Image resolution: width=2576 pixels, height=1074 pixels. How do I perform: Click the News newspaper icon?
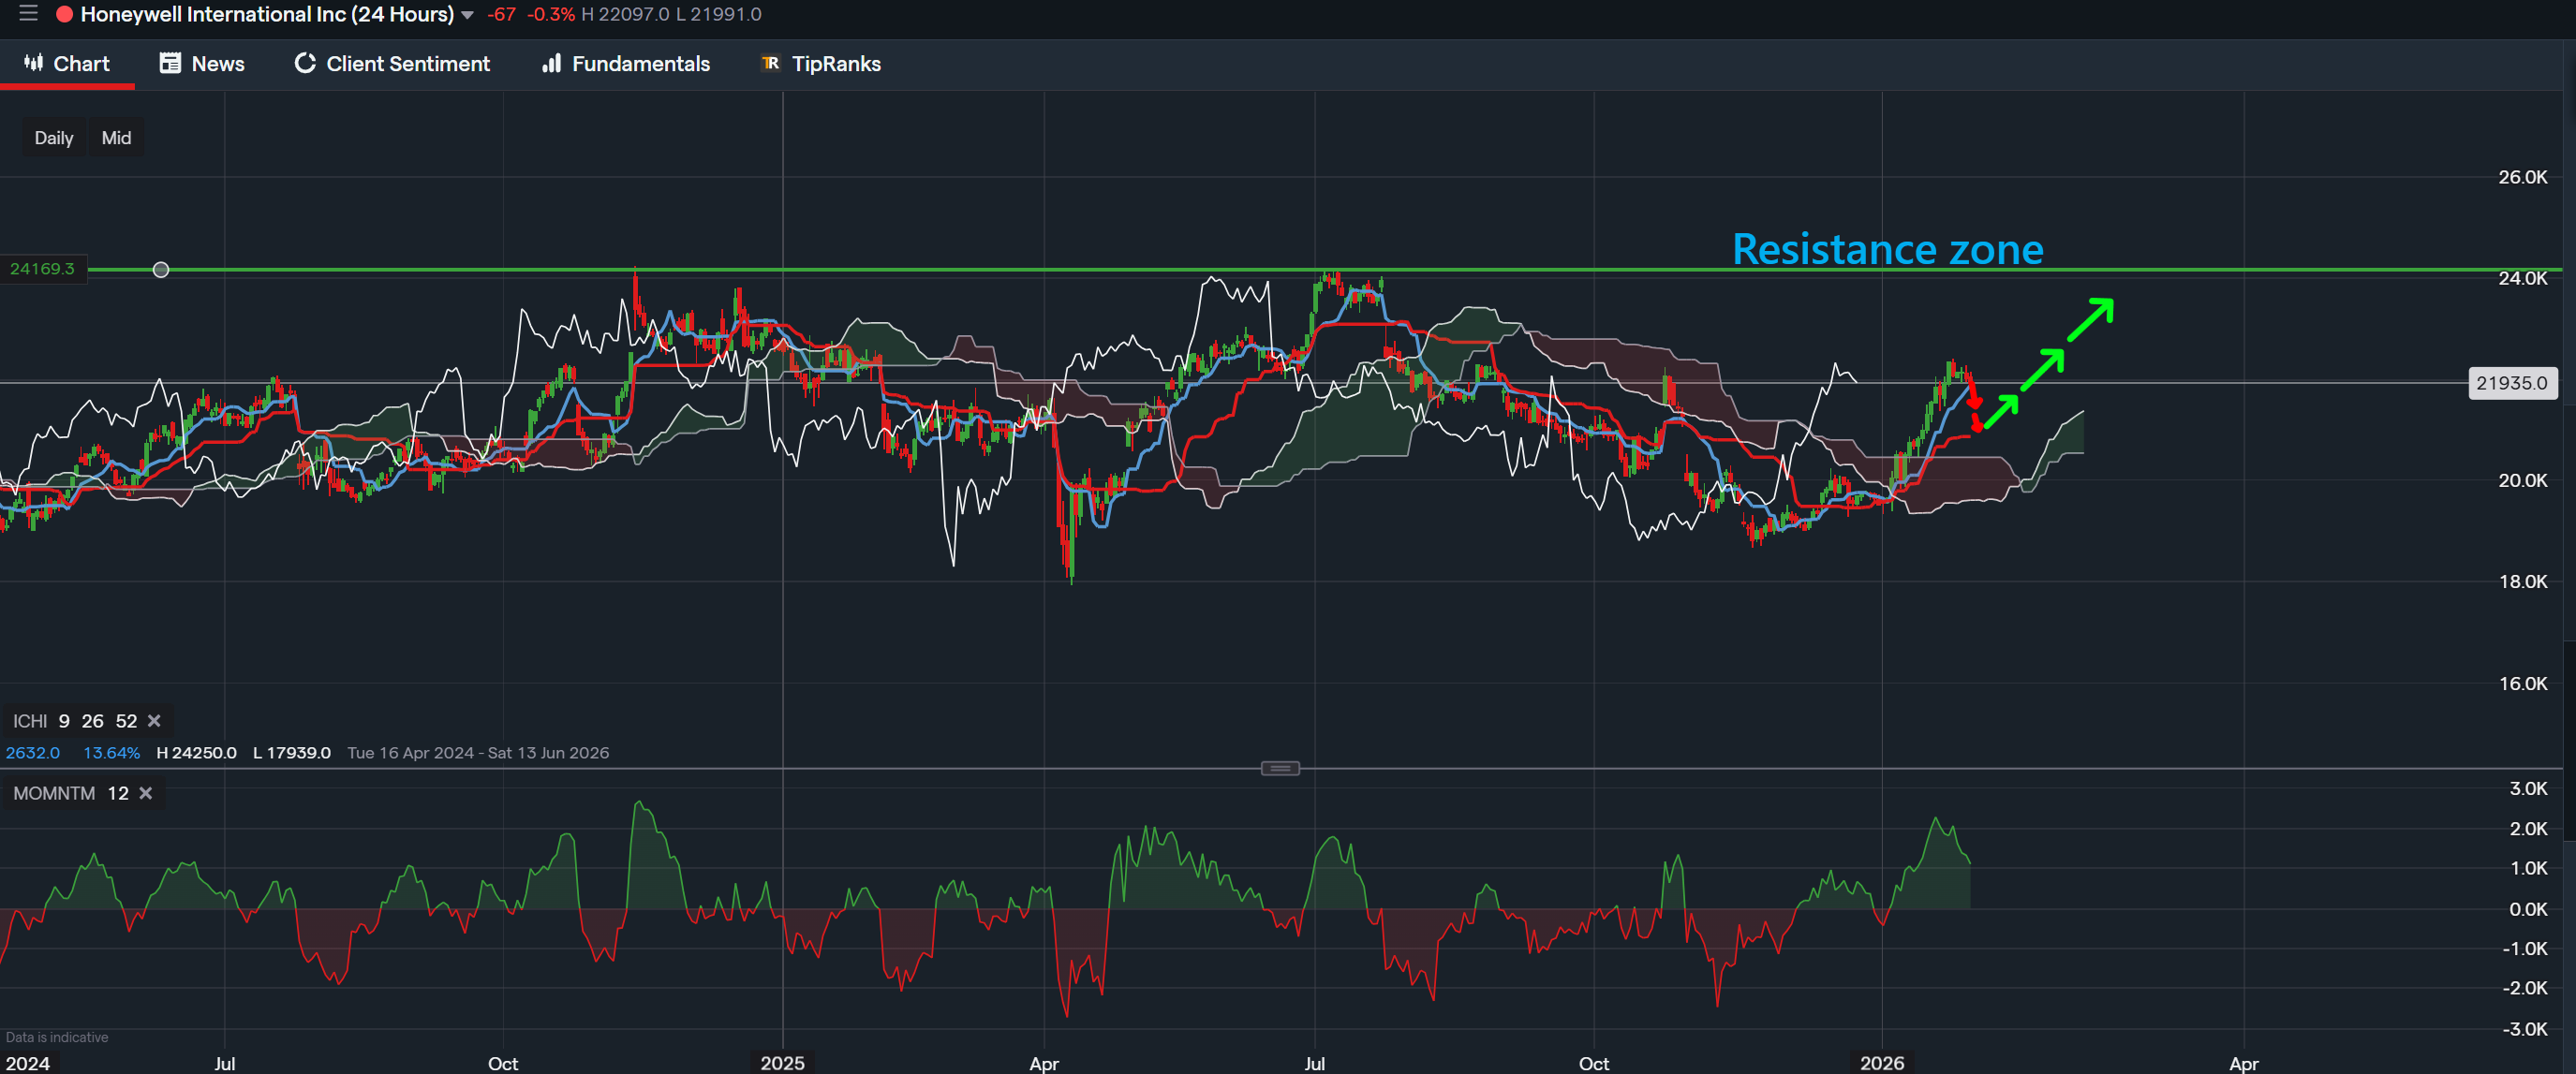coord(169,63)
